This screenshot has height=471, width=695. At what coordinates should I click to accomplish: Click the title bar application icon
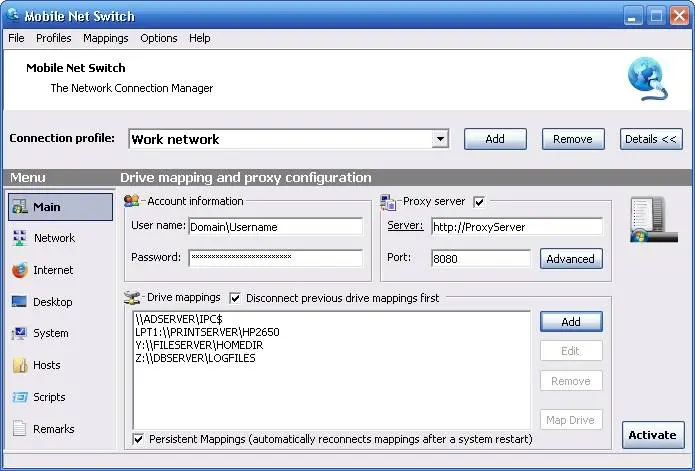coord(13,15)
